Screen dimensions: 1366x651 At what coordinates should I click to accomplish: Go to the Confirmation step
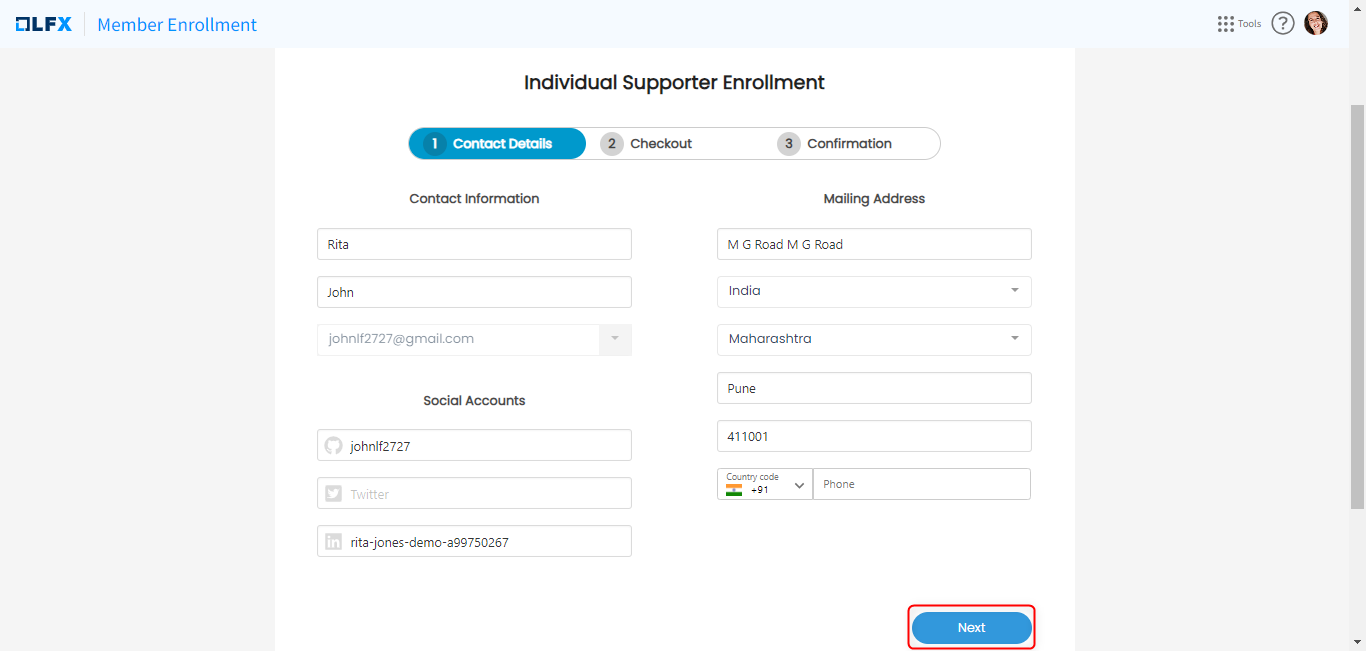[x=848, y=144]
